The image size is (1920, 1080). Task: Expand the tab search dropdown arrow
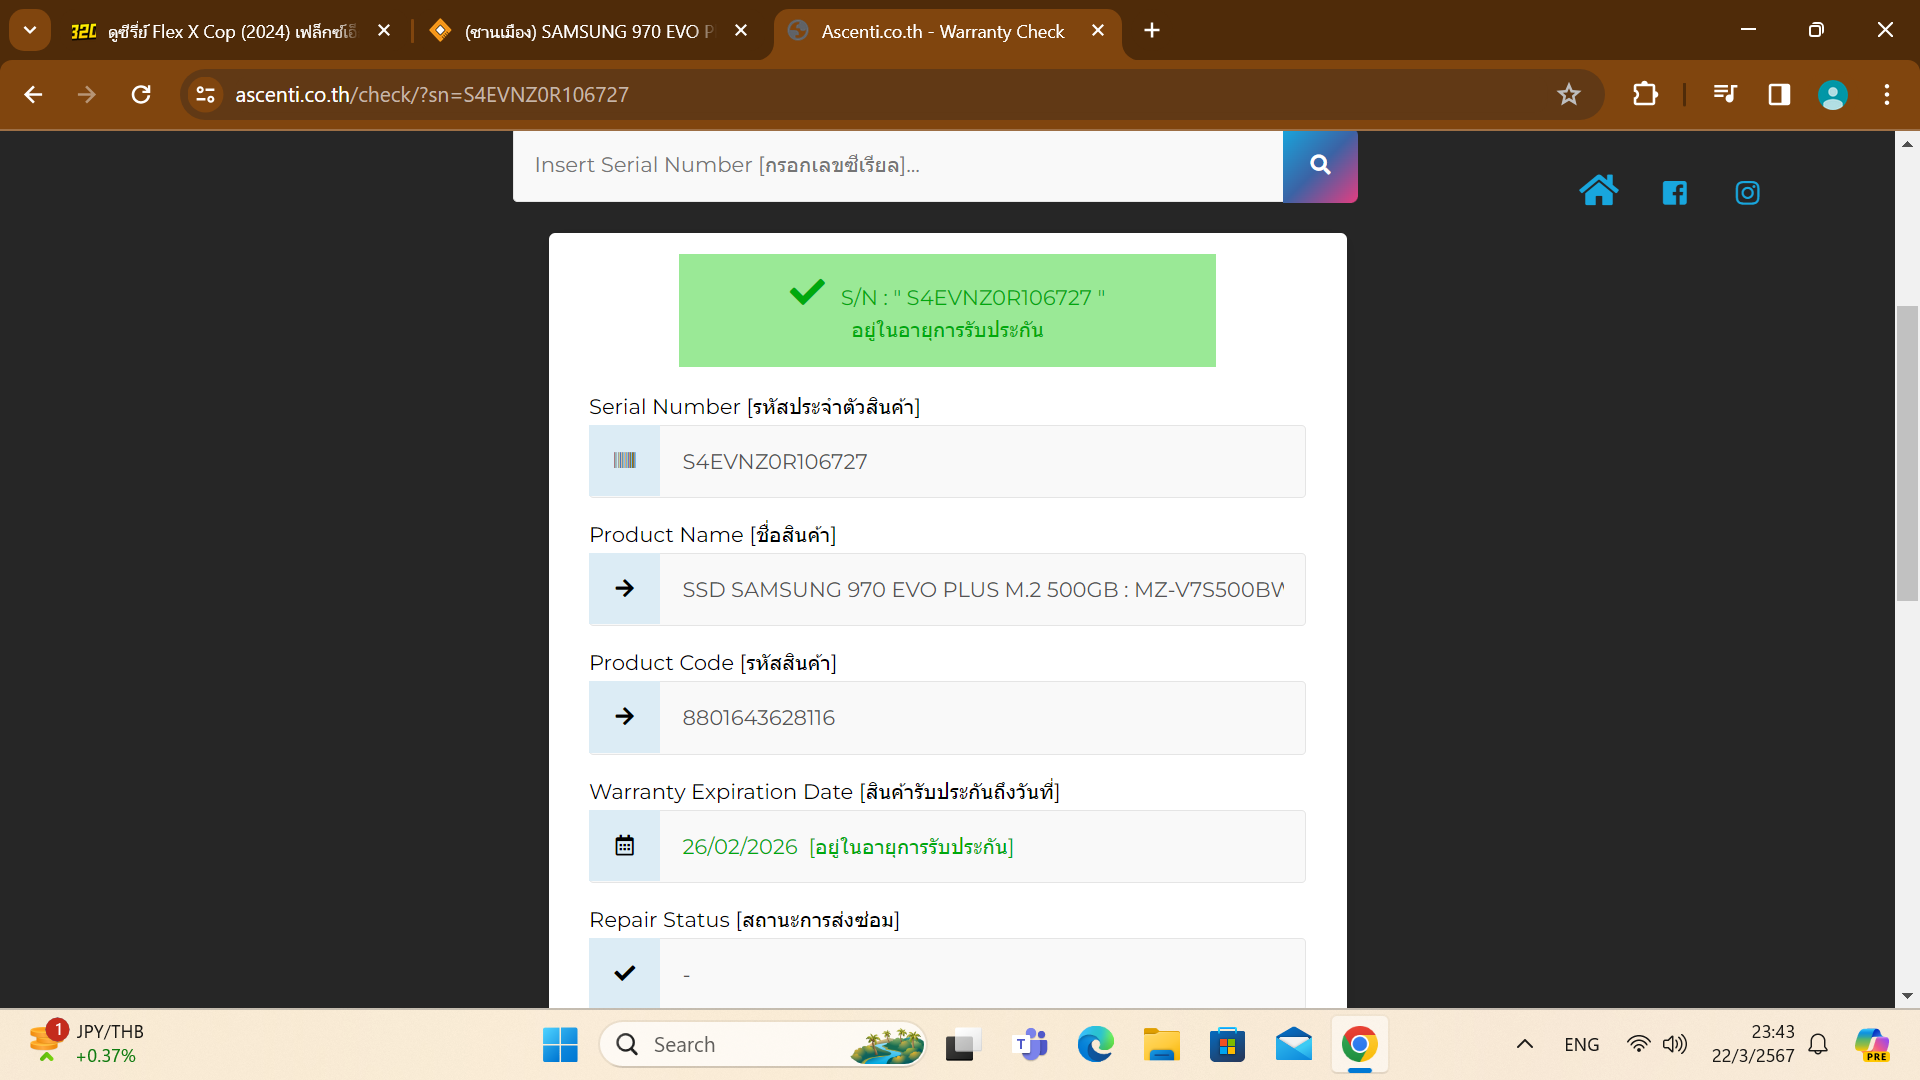tap(30, 30)
